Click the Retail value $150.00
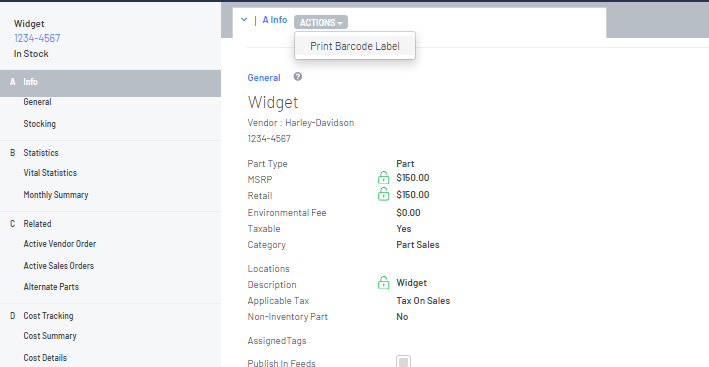 [413, 195]
